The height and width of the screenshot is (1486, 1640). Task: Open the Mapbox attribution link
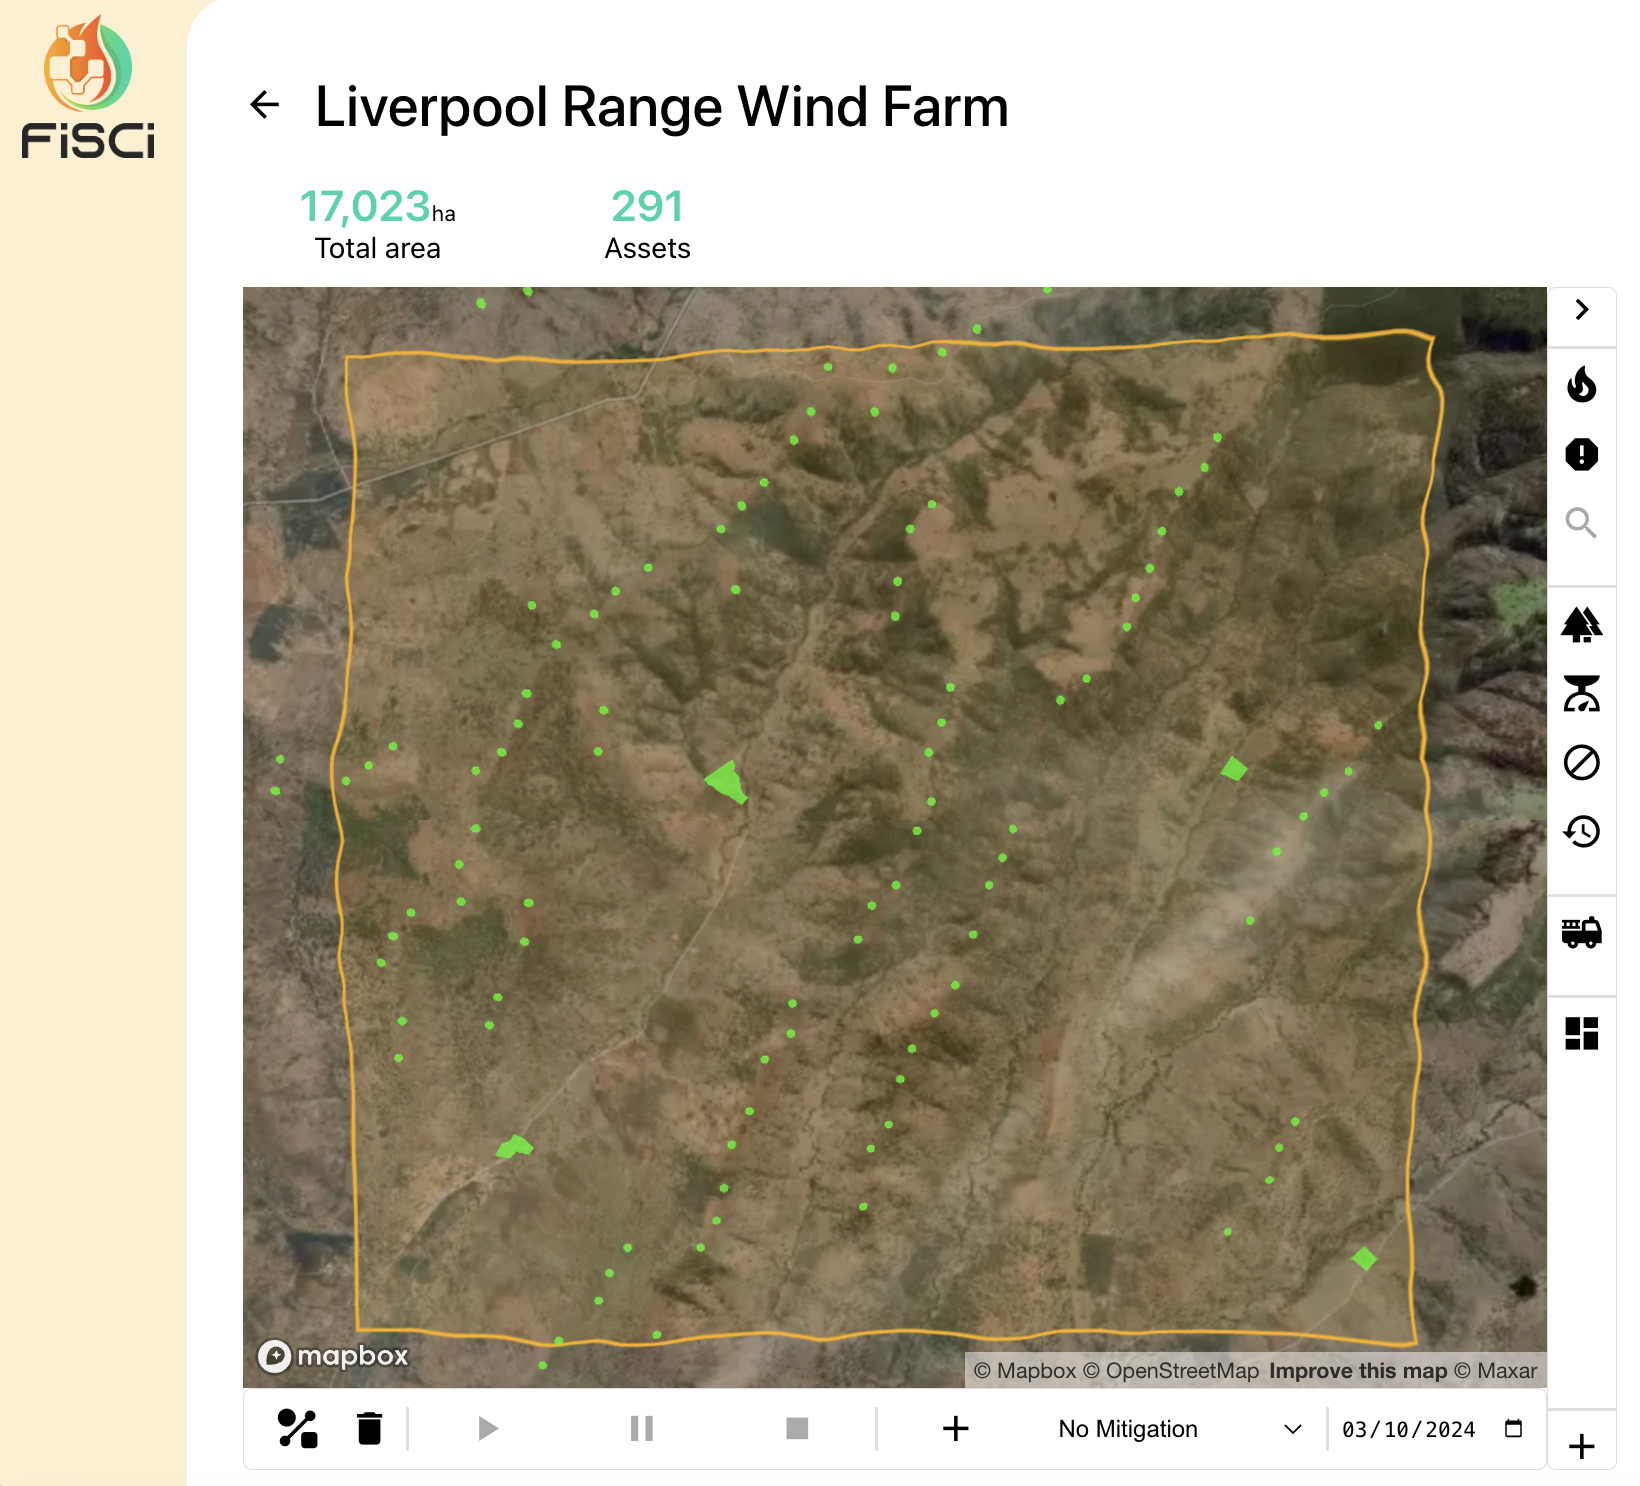[x=1025, y=1371]
